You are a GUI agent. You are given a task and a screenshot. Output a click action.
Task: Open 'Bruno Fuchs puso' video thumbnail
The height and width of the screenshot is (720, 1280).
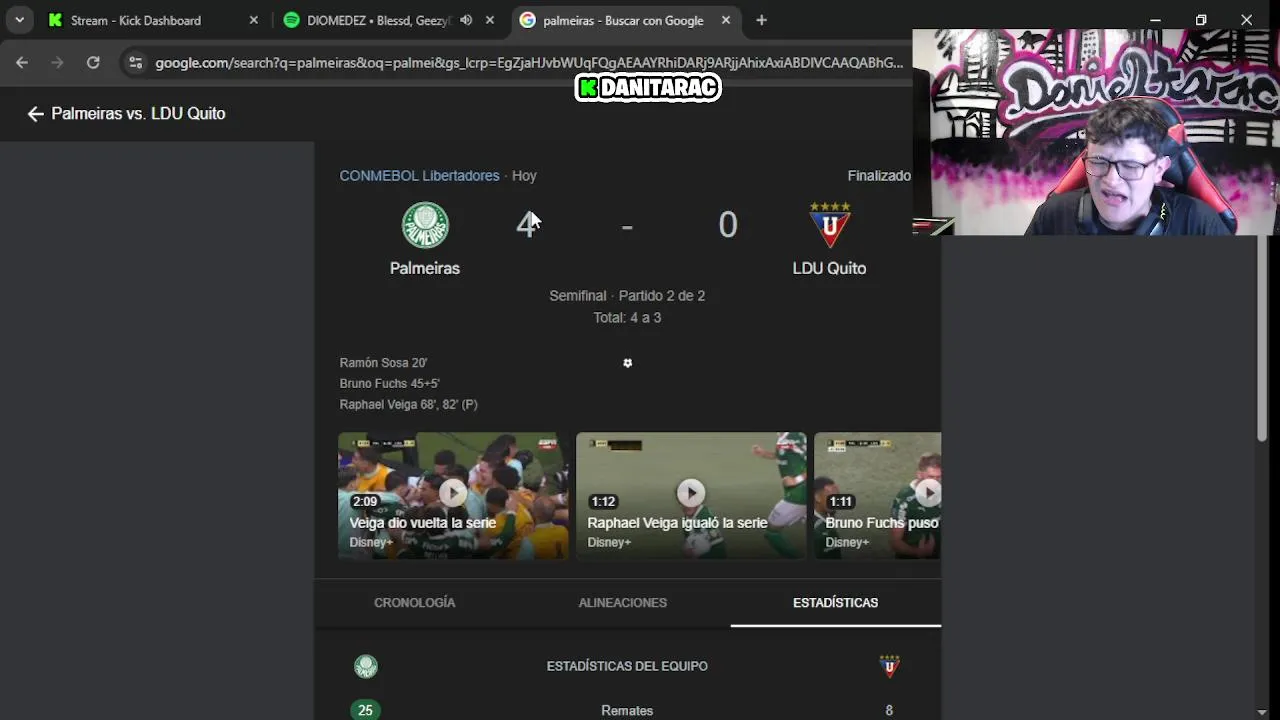877,495
